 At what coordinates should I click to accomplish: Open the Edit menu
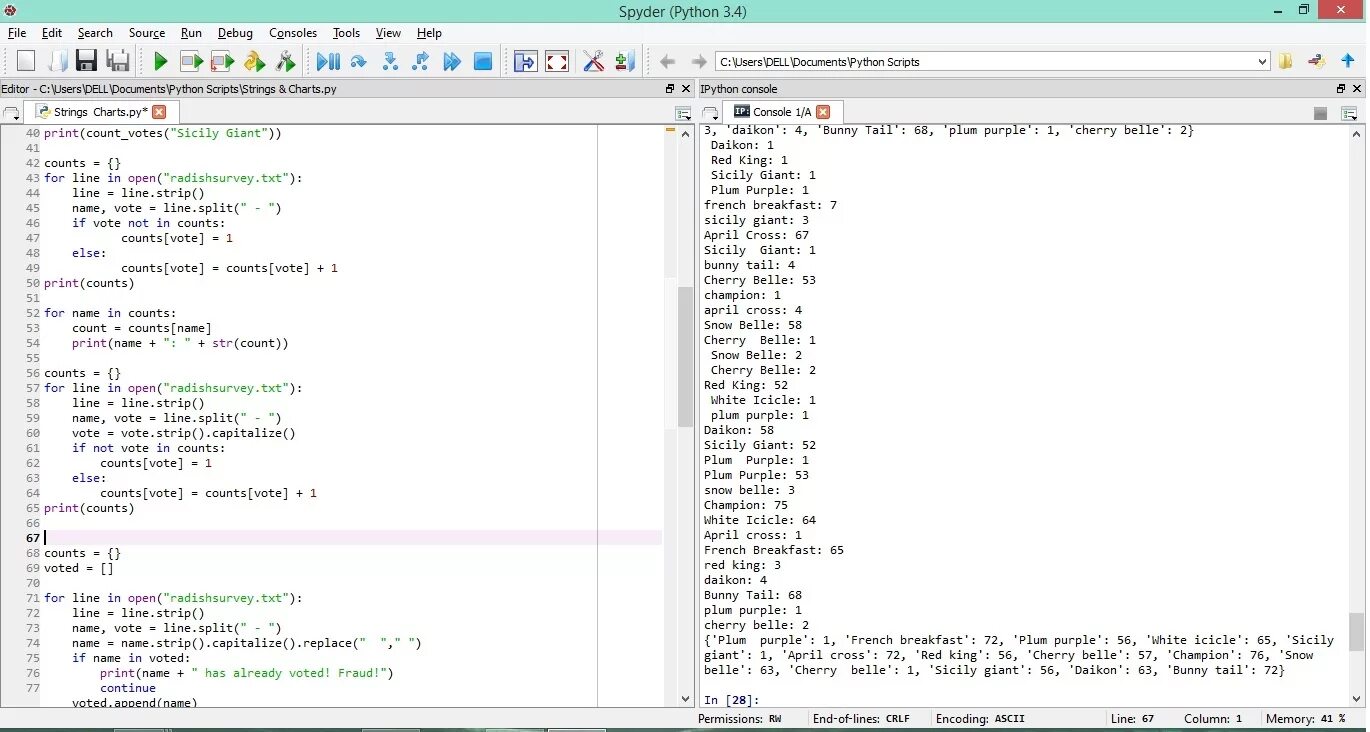[x=52, y=33]
